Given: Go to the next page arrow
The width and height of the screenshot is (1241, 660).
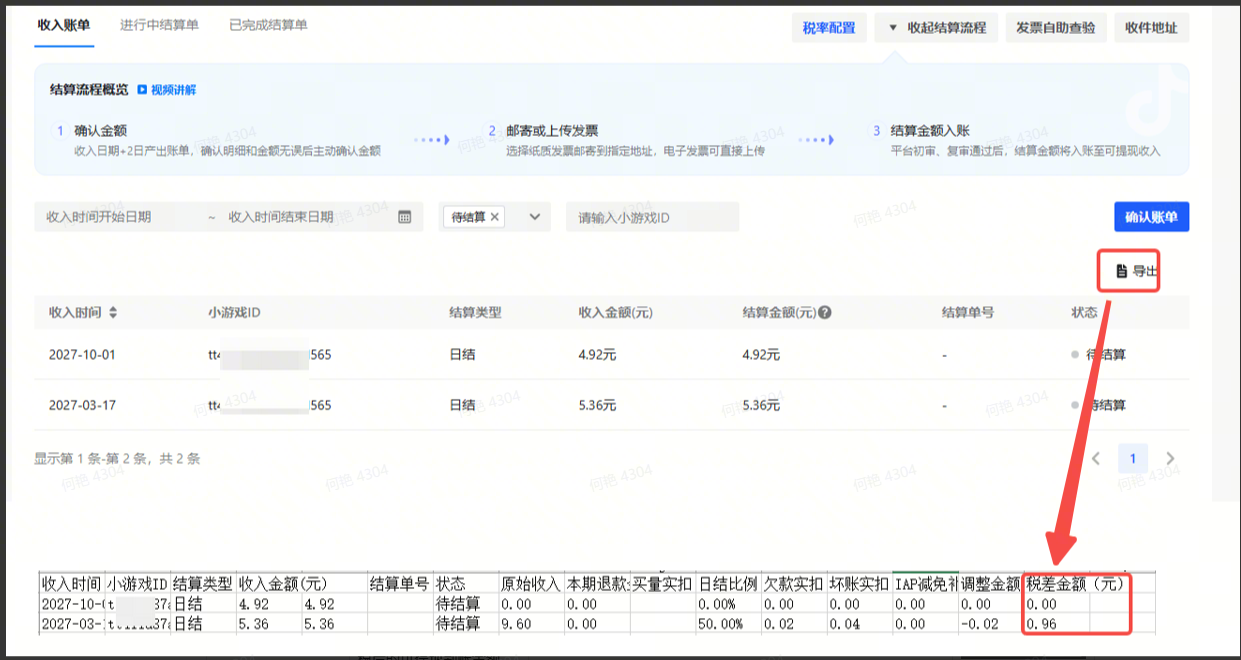Looking at the screenshot, I should [1170, 459].
